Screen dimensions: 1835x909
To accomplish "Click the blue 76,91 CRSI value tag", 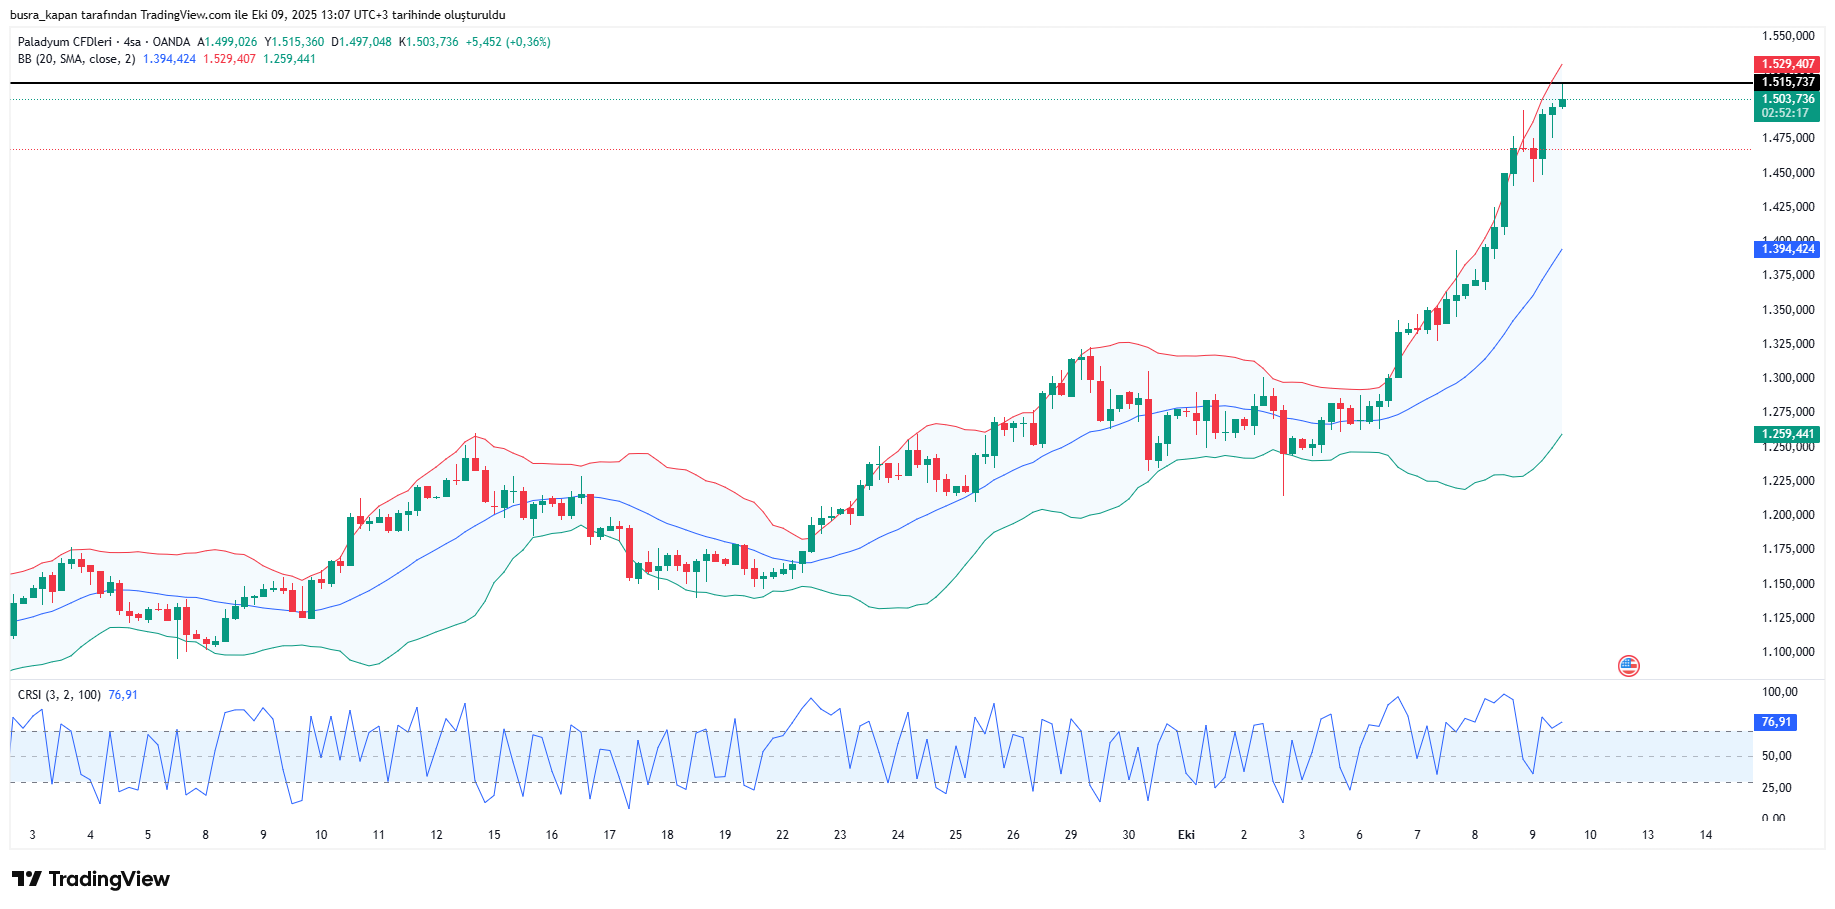I will click(1776, 722).
